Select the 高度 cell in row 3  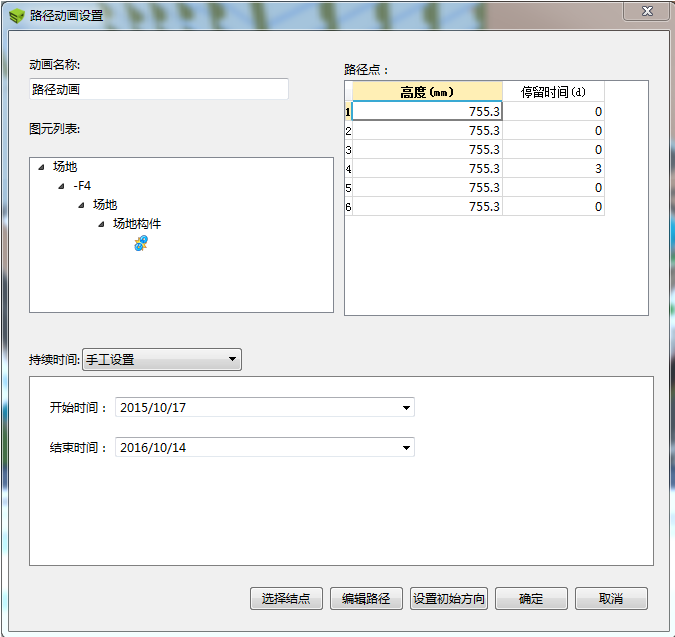427,149
